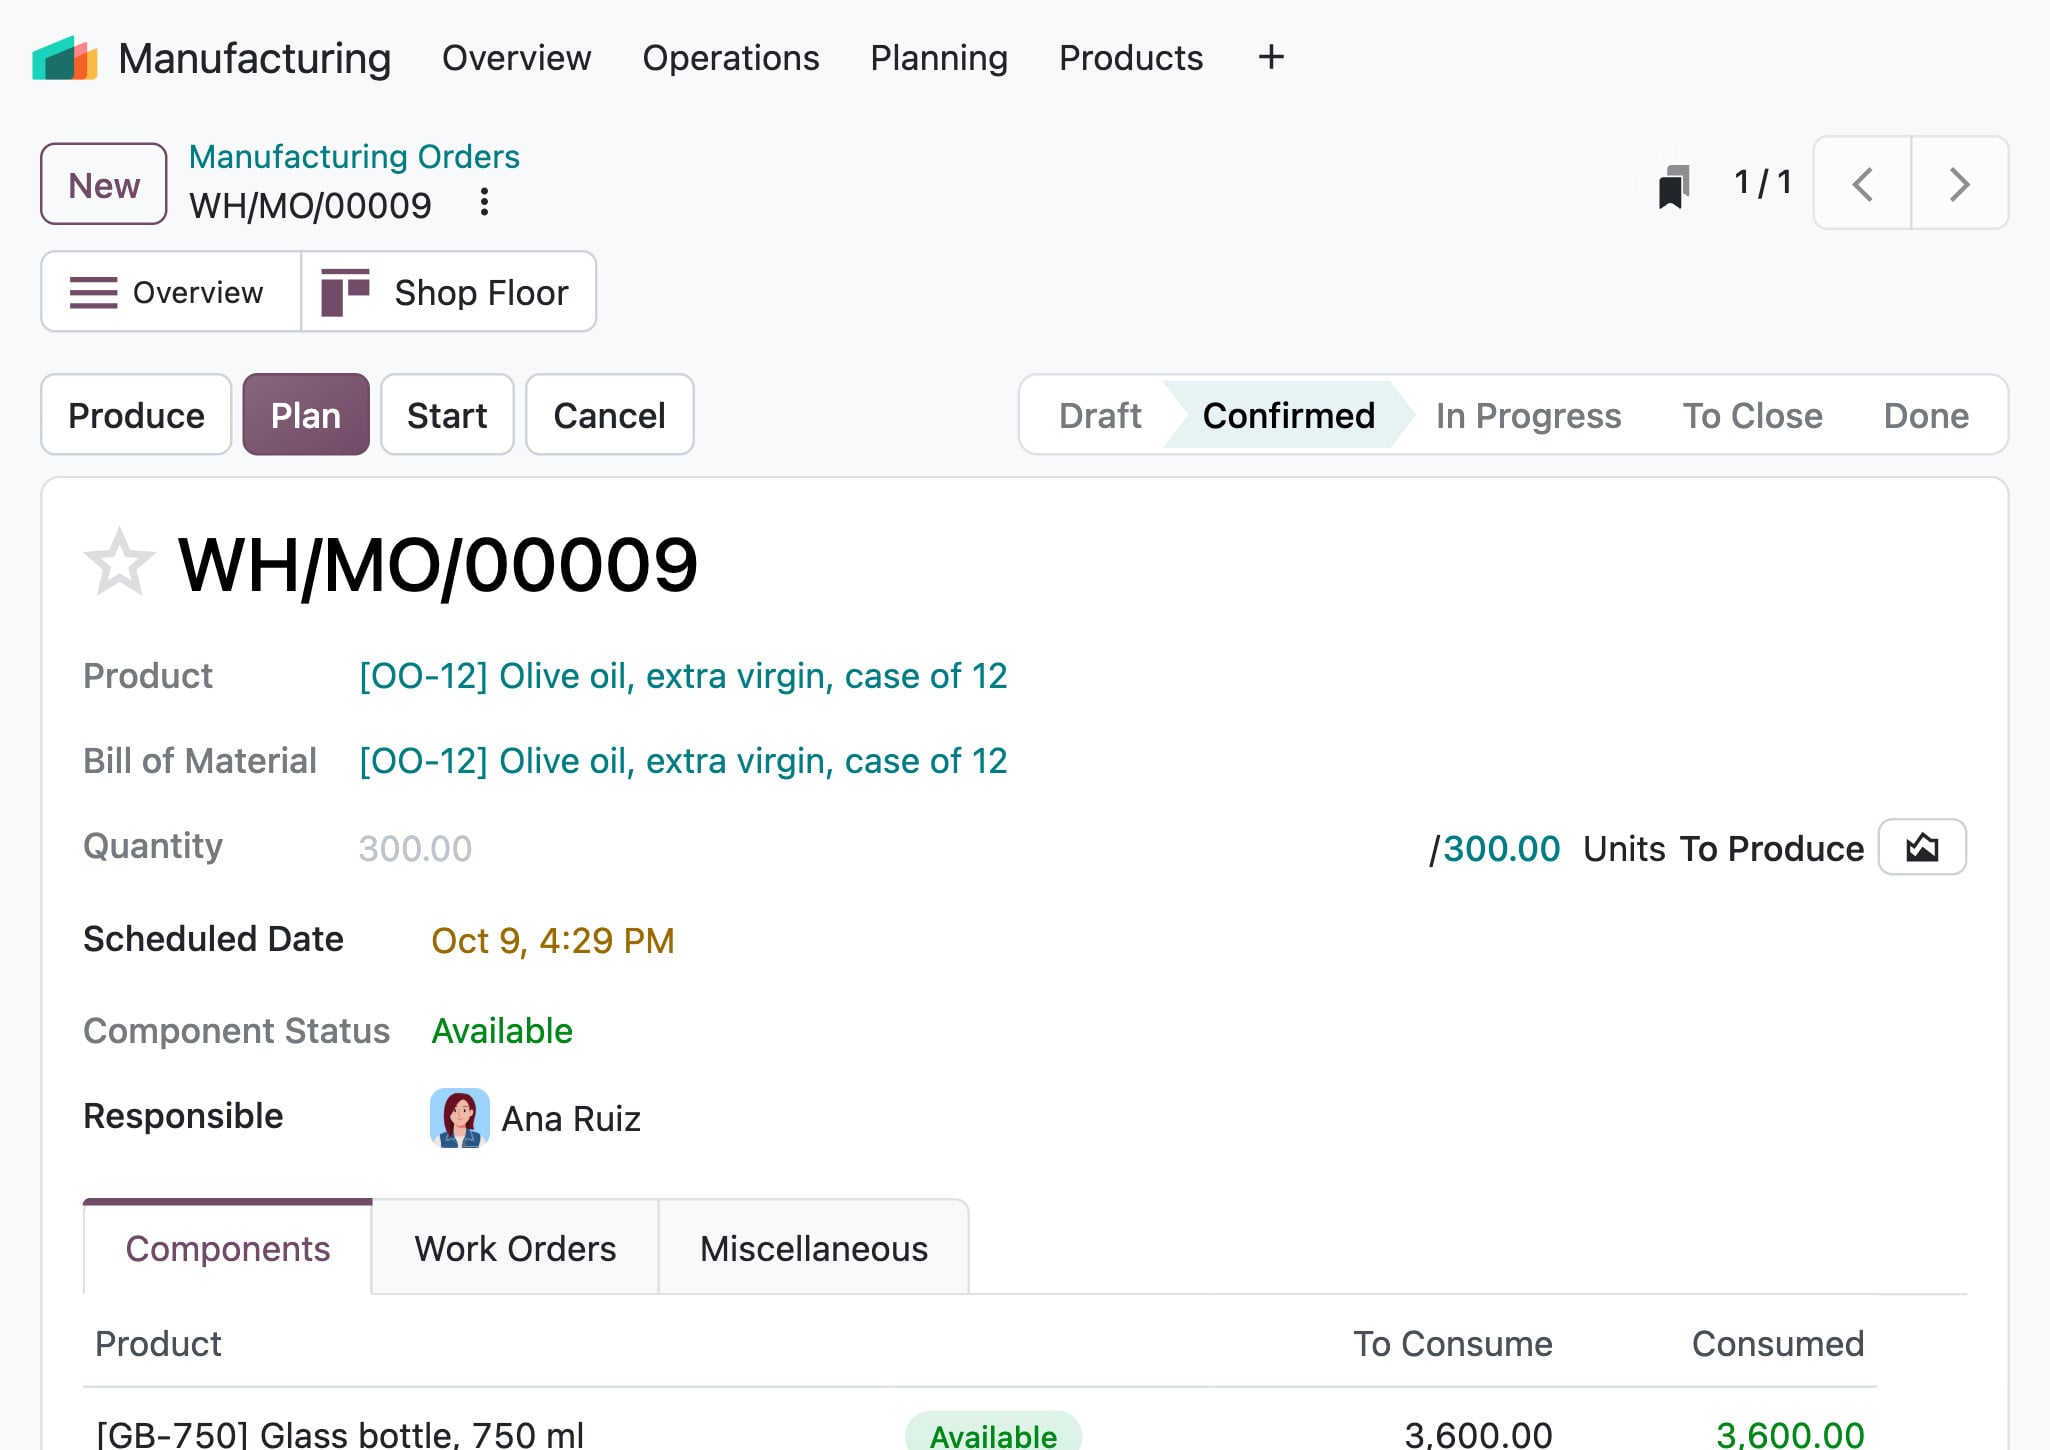The image size is (2050, 1450).
Task: Open the Planning menu
Action: [x=939, y=58]
